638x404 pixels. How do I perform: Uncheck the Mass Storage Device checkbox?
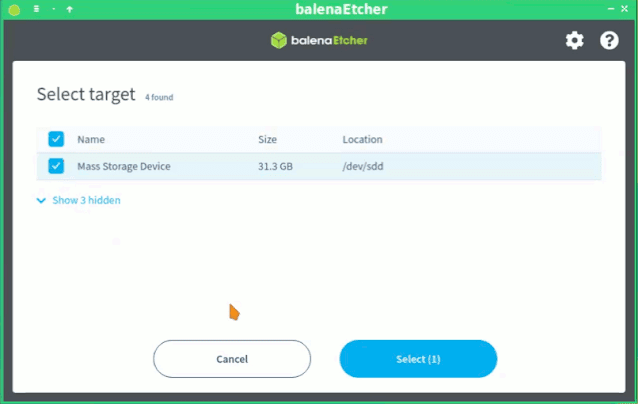56,166
